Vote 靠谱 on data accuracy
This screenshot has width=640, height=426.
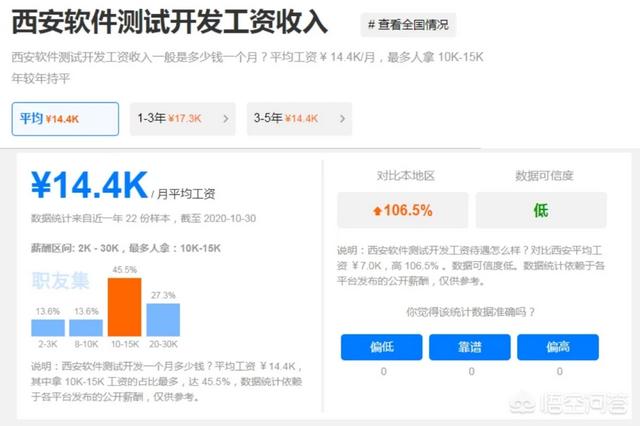[470, 347]
